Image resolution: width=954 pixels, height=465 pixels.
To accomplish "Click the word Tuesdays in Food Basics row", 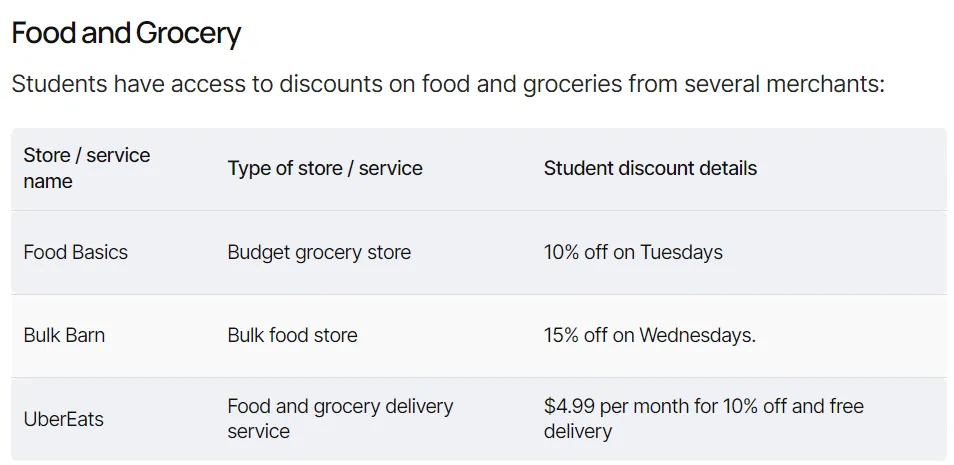I will [681, 252].
